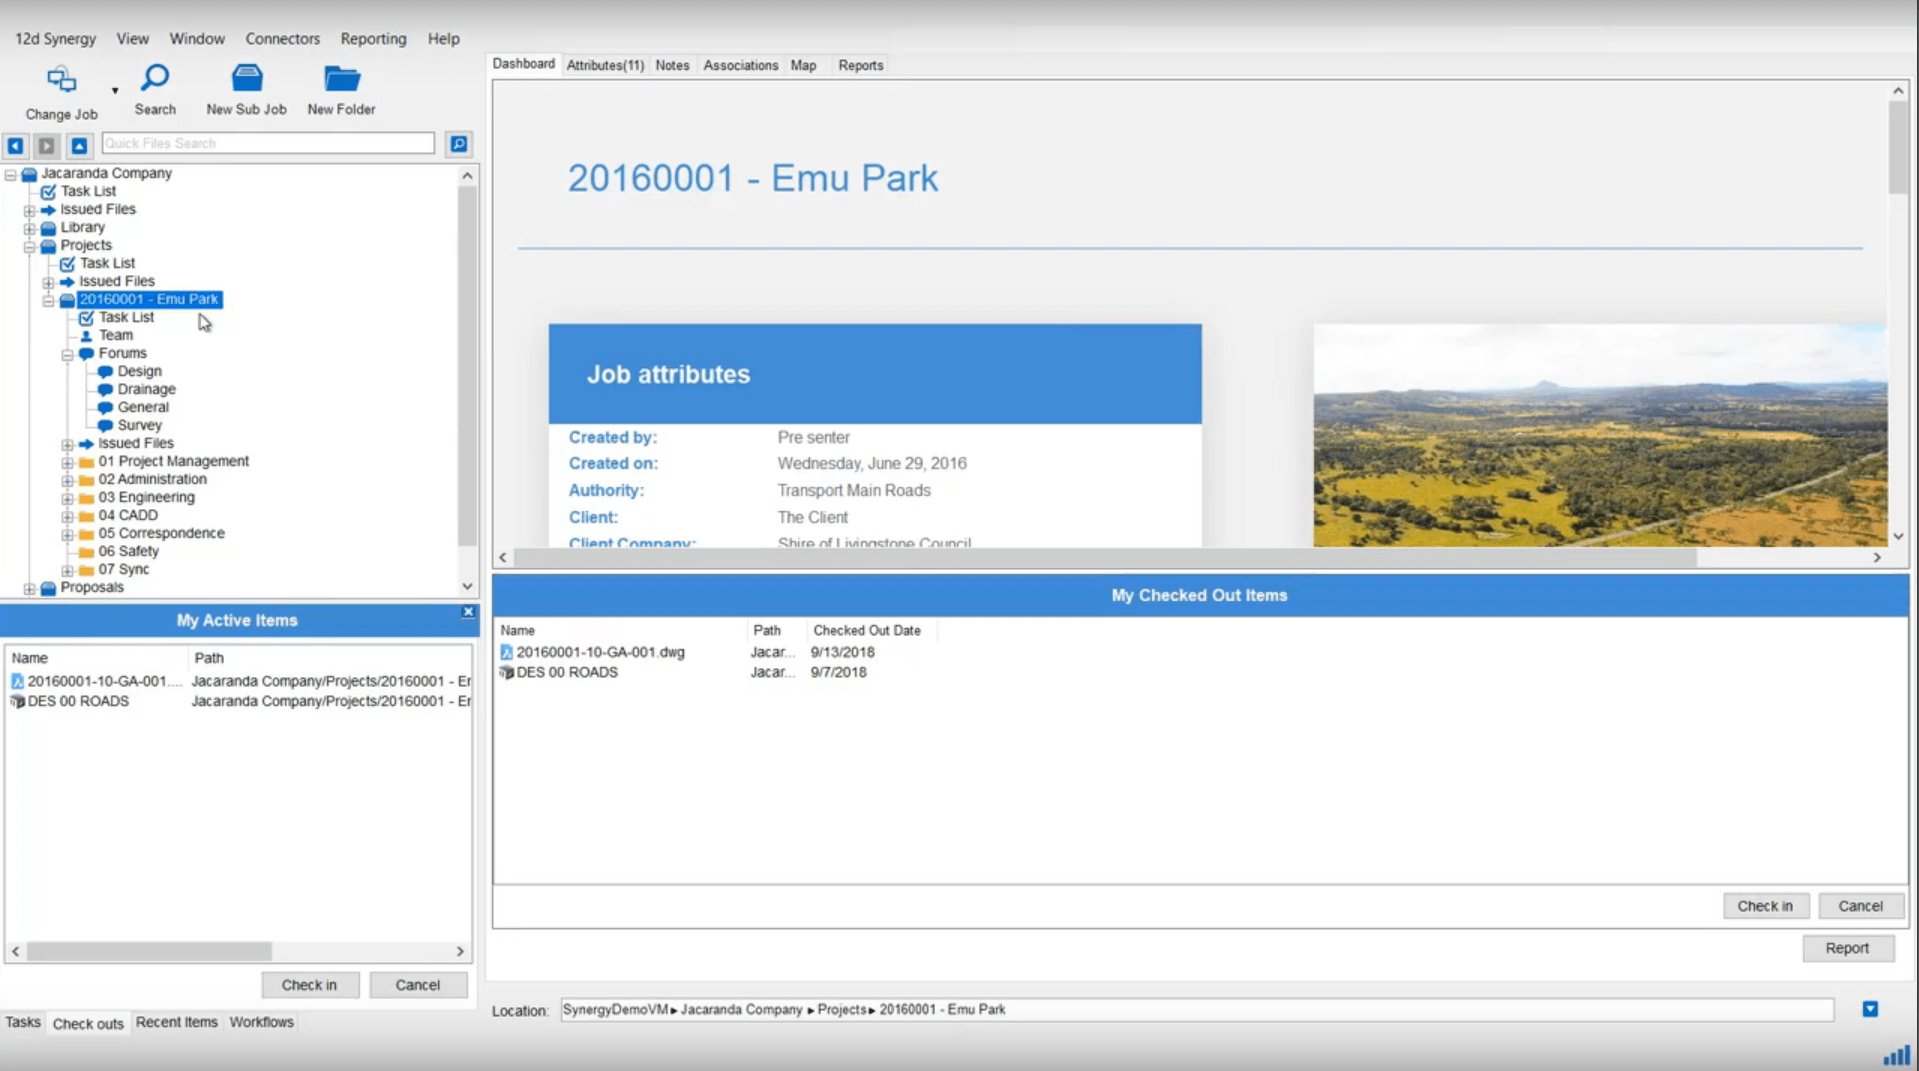Click the My Active Items horizontal scrollbar
Viewport: 1919px width, 1071px height.
point(149,951)
